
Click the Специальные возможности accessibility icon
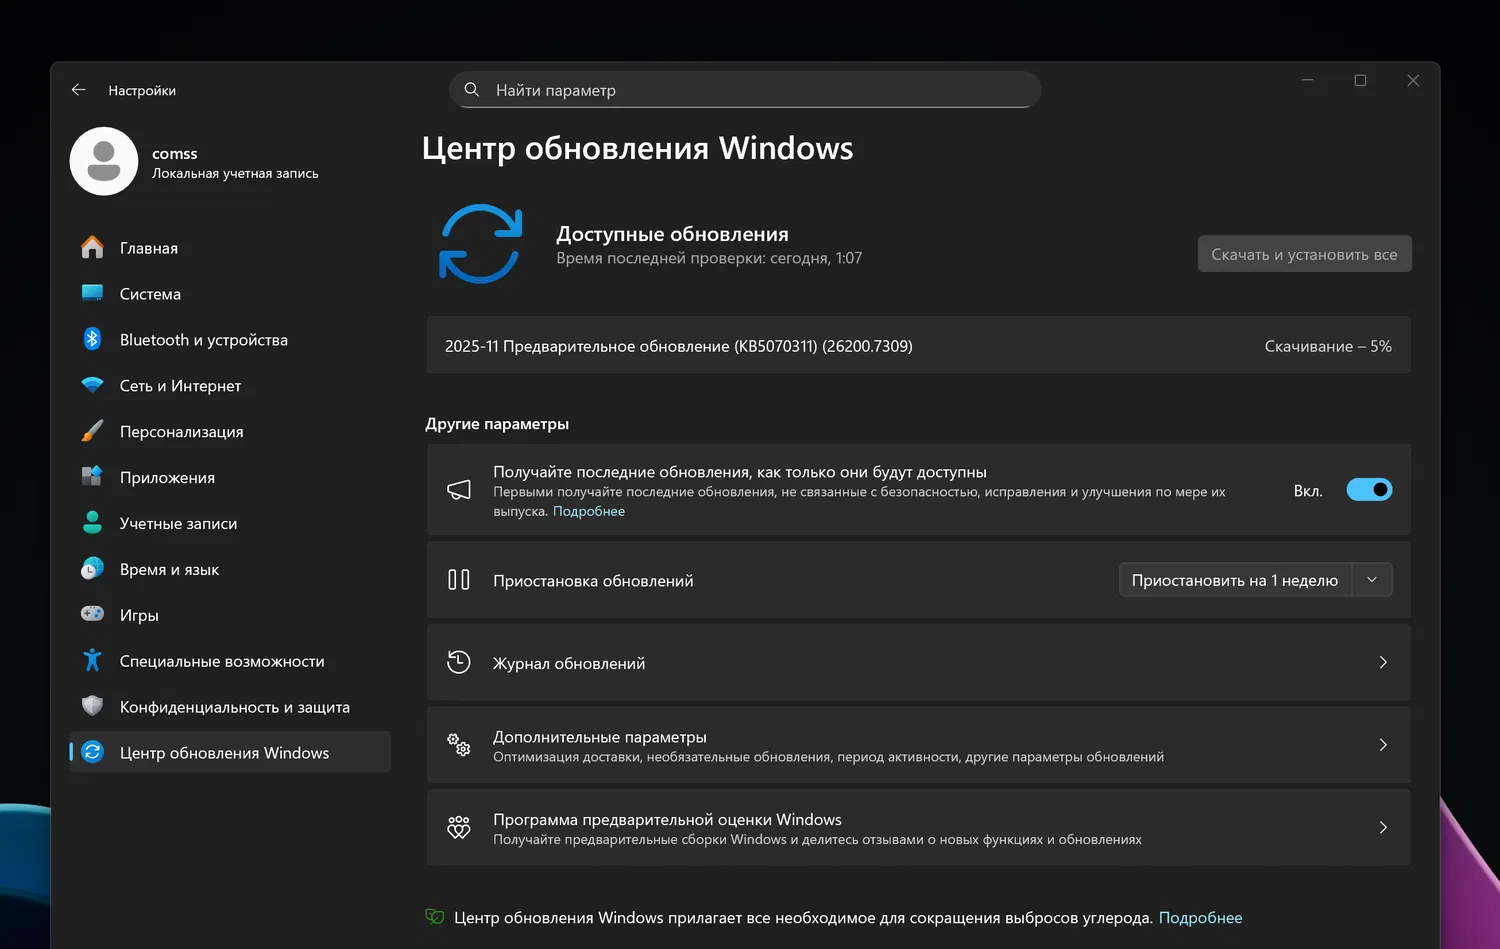click(x=92, y=661)
